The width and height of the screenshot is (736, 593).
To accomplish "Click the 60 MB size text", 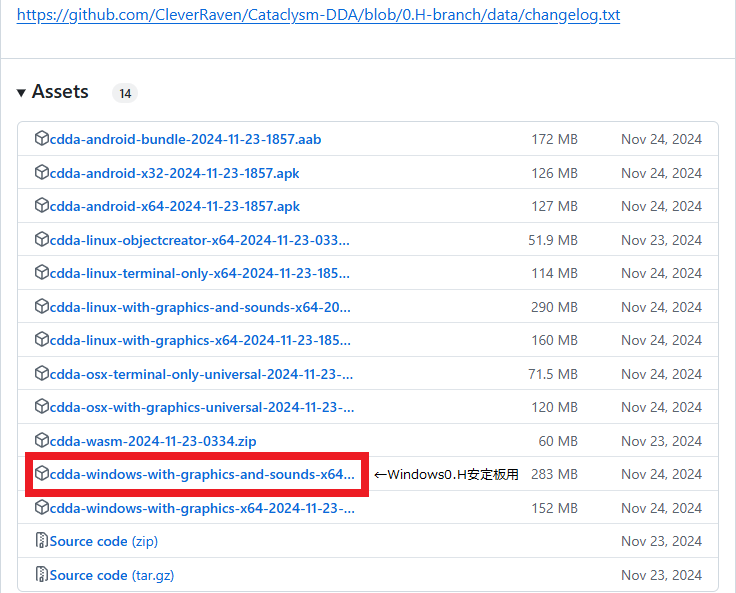I will click(x=558, y=441).
